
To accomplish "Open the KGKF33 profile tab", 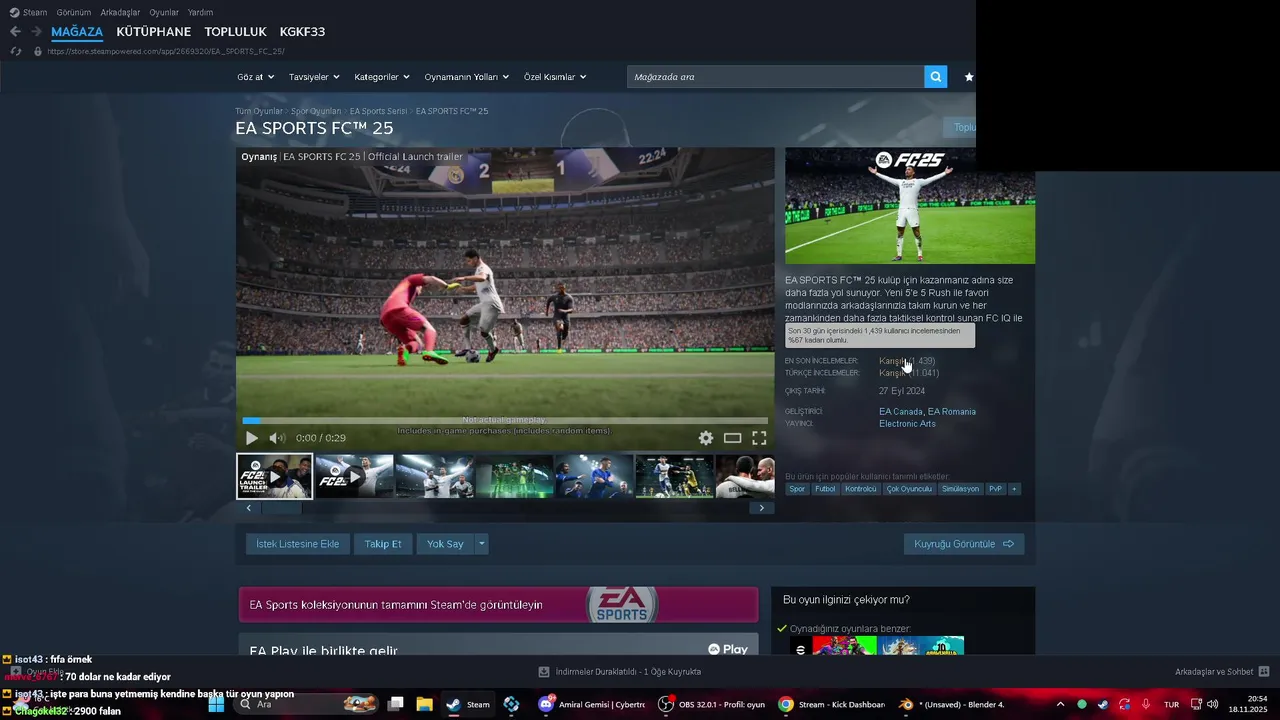I will [x=302, y=32].
